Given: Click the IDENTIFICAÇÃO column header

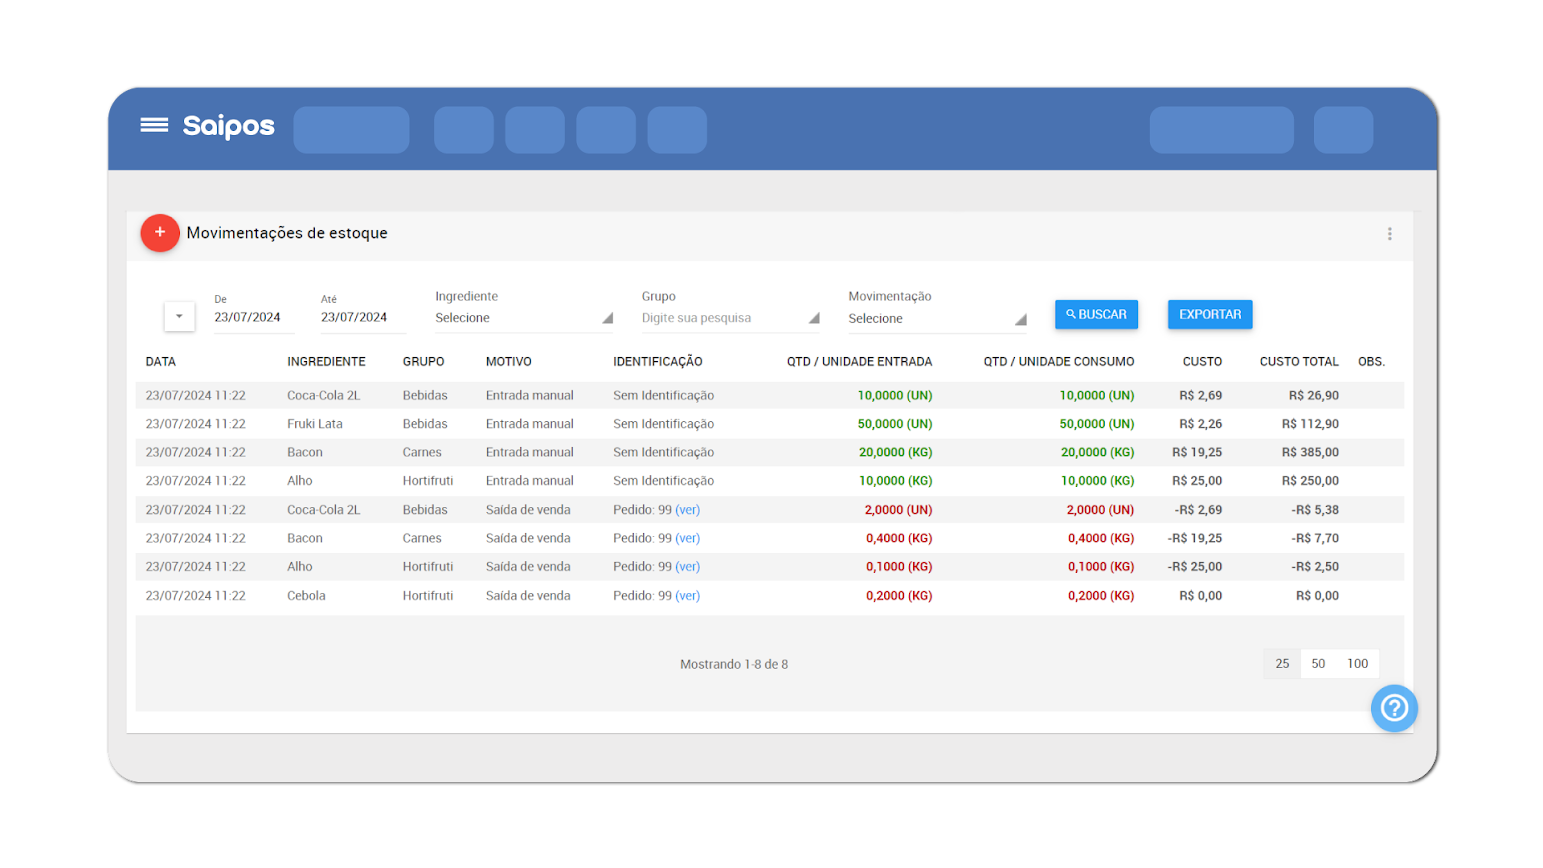Looking at the screenshot, I should (658, 362).
